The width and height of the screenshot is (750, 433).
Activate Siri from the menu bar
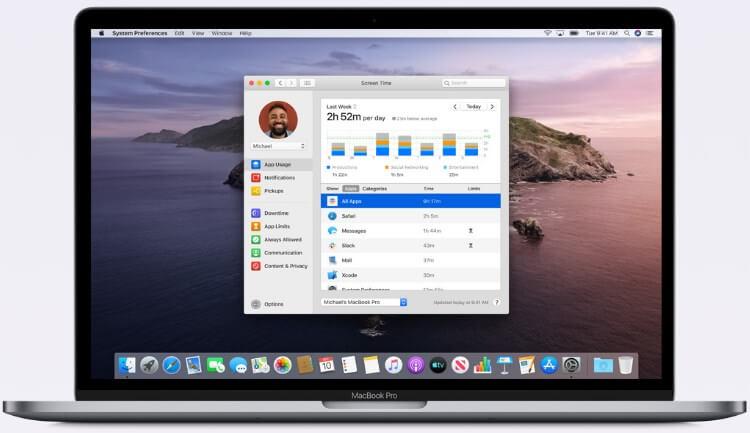tap(638, 33)
